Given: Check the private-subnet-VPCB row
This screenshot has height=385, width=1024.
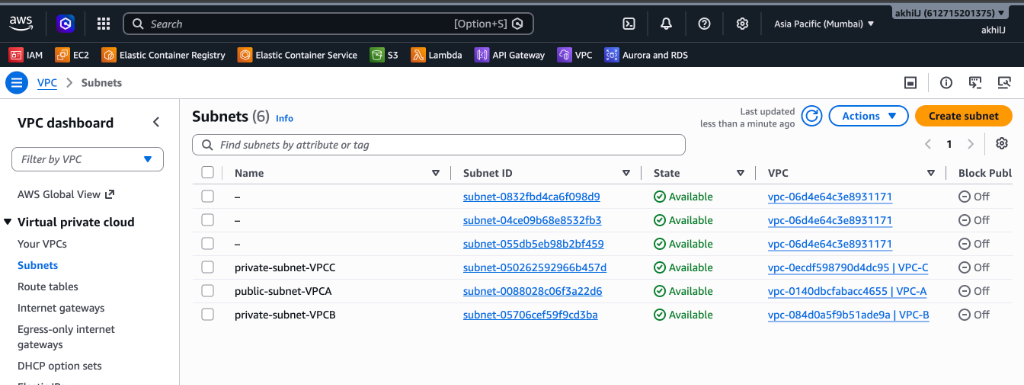Looking at the screenshot, I should click(208, 315).
